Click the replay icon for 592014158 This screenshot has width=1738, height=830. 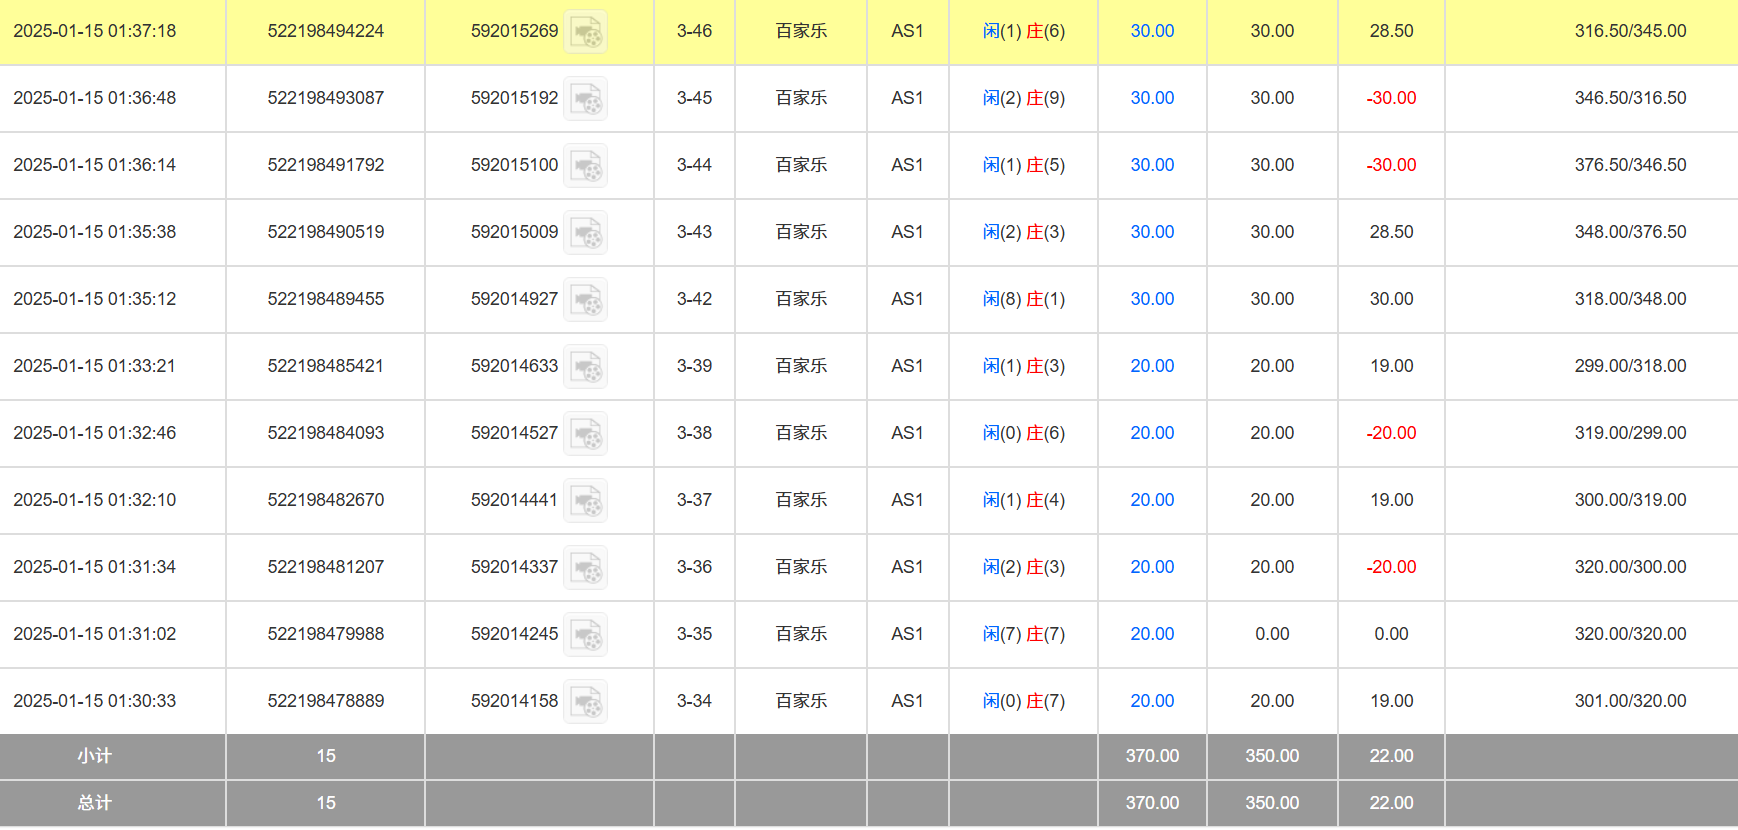tap(585, 702)
